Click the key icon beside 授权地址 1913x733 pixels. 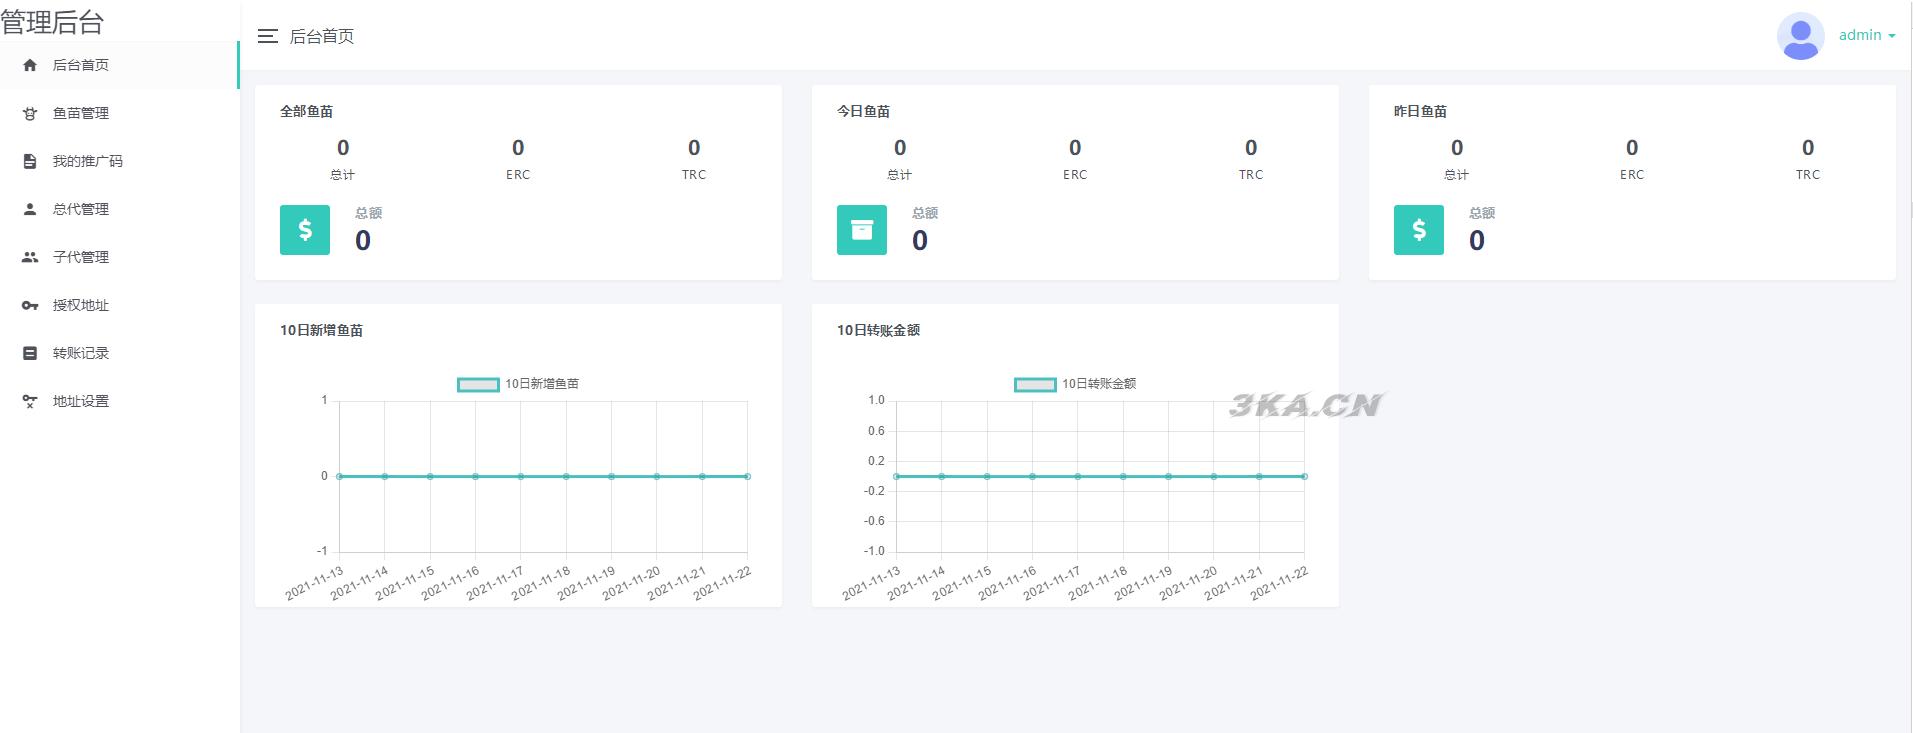pos(30,305)
